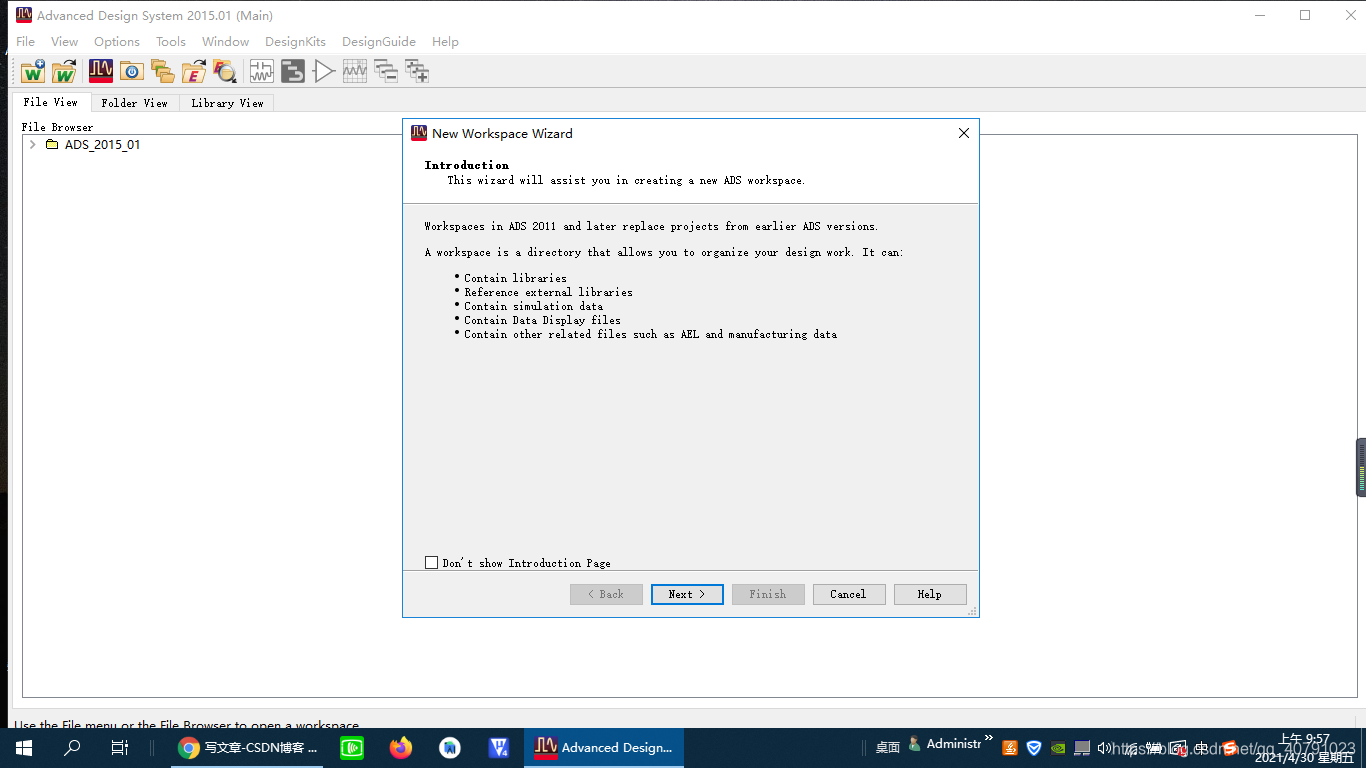Click the show all windows plus icon
1366x768 pixels.
[416, 71]
